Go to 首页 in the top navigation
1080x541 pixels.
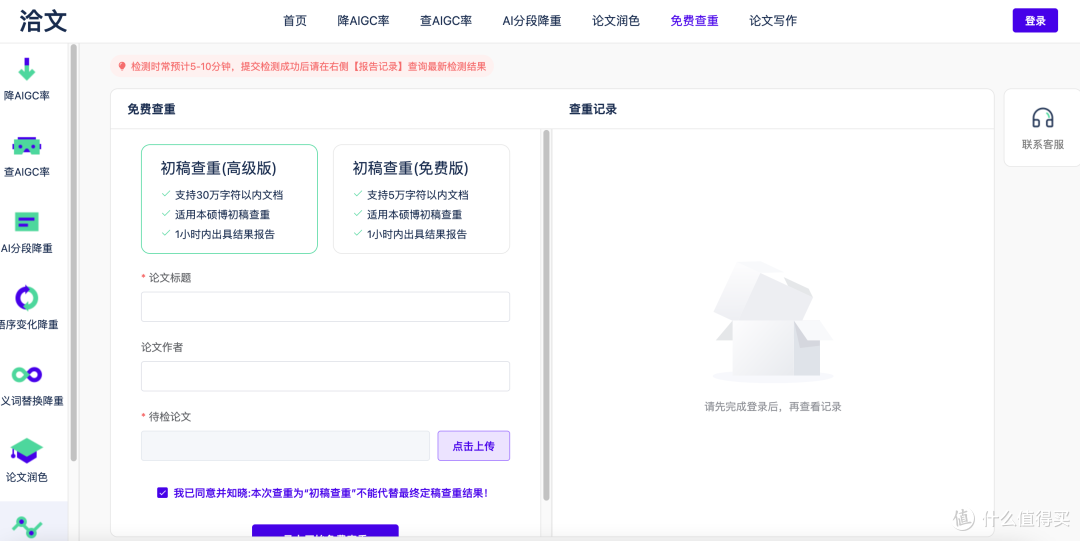[295, 21]
